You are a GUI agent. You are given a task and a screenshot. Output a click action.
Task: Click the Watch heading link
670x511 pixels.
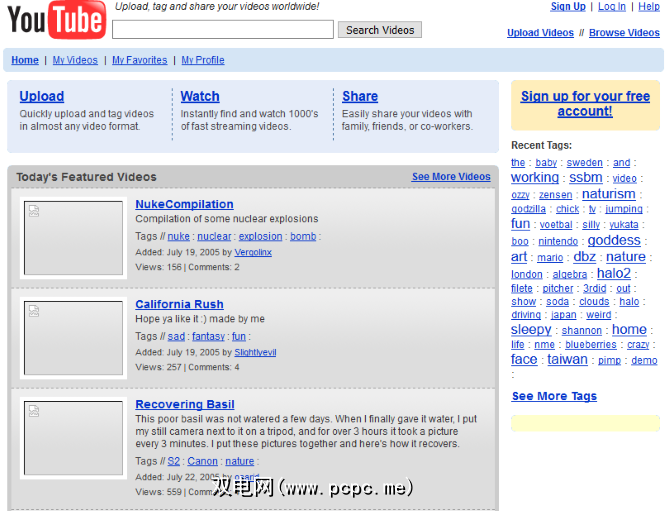(x=200, y=96)
